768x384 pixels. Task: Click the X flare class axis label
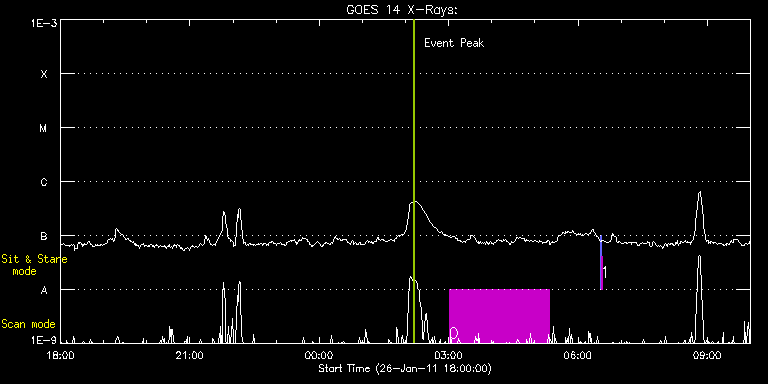(44, 74)
